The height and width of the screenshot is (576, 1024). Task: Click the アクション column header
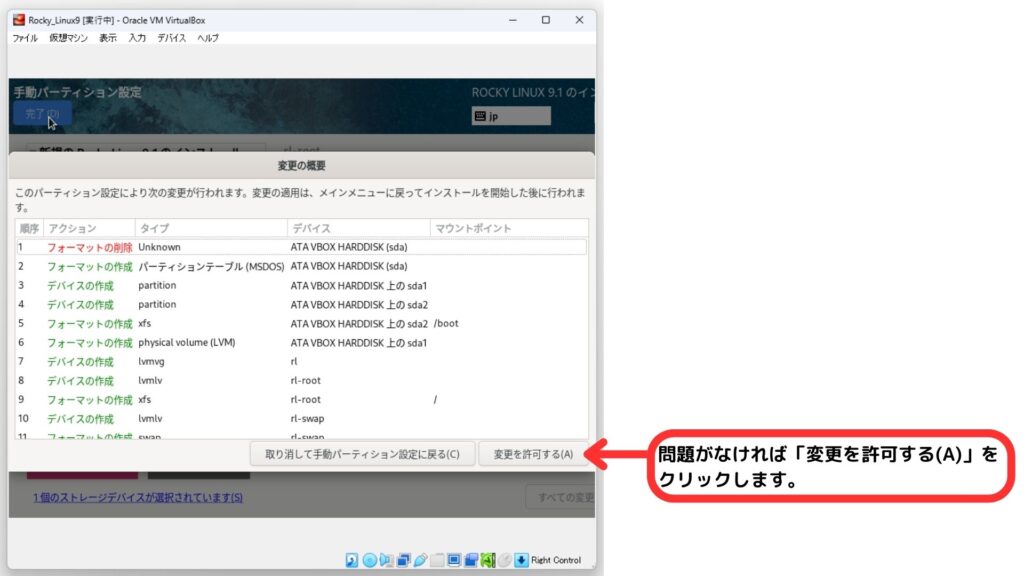tap(89, 228)
